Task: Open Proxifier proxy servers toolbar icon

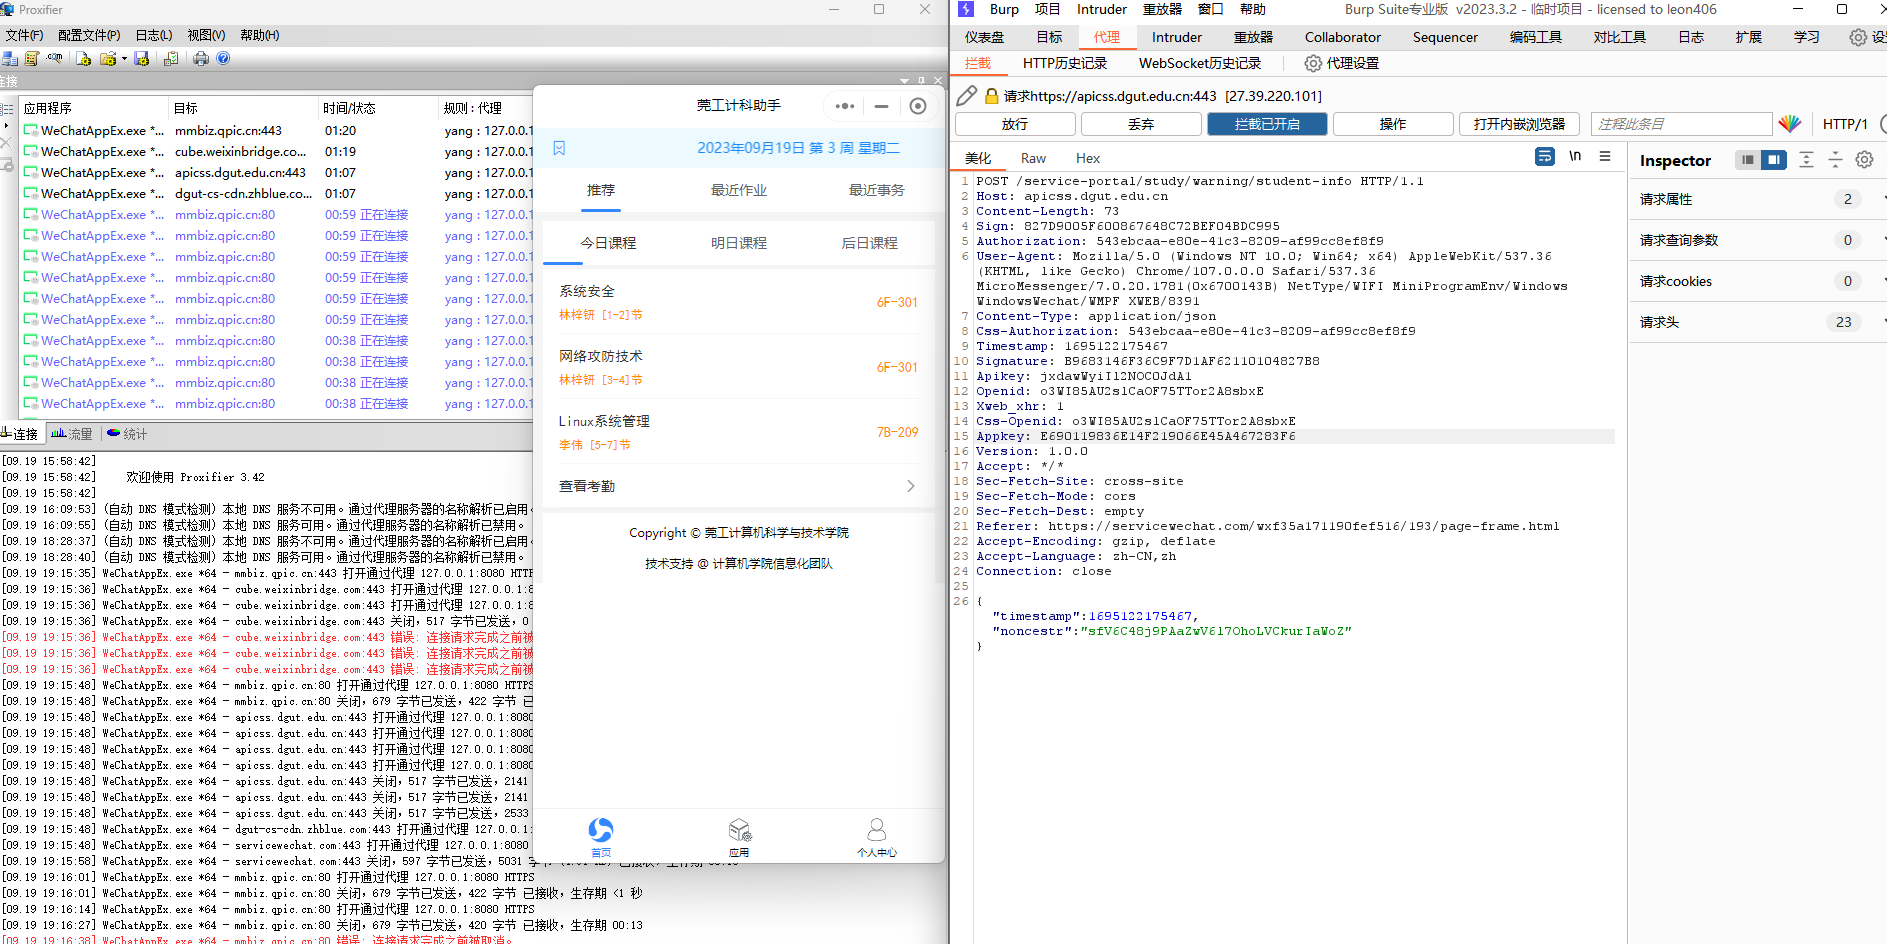Action: tap(10, 59)
